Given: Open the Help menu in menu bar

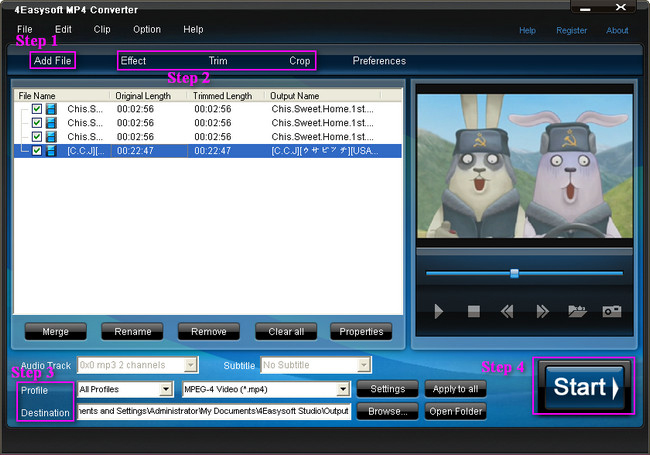Looking at the screenshot, I should pyautogui.click(x=193, y=29).
